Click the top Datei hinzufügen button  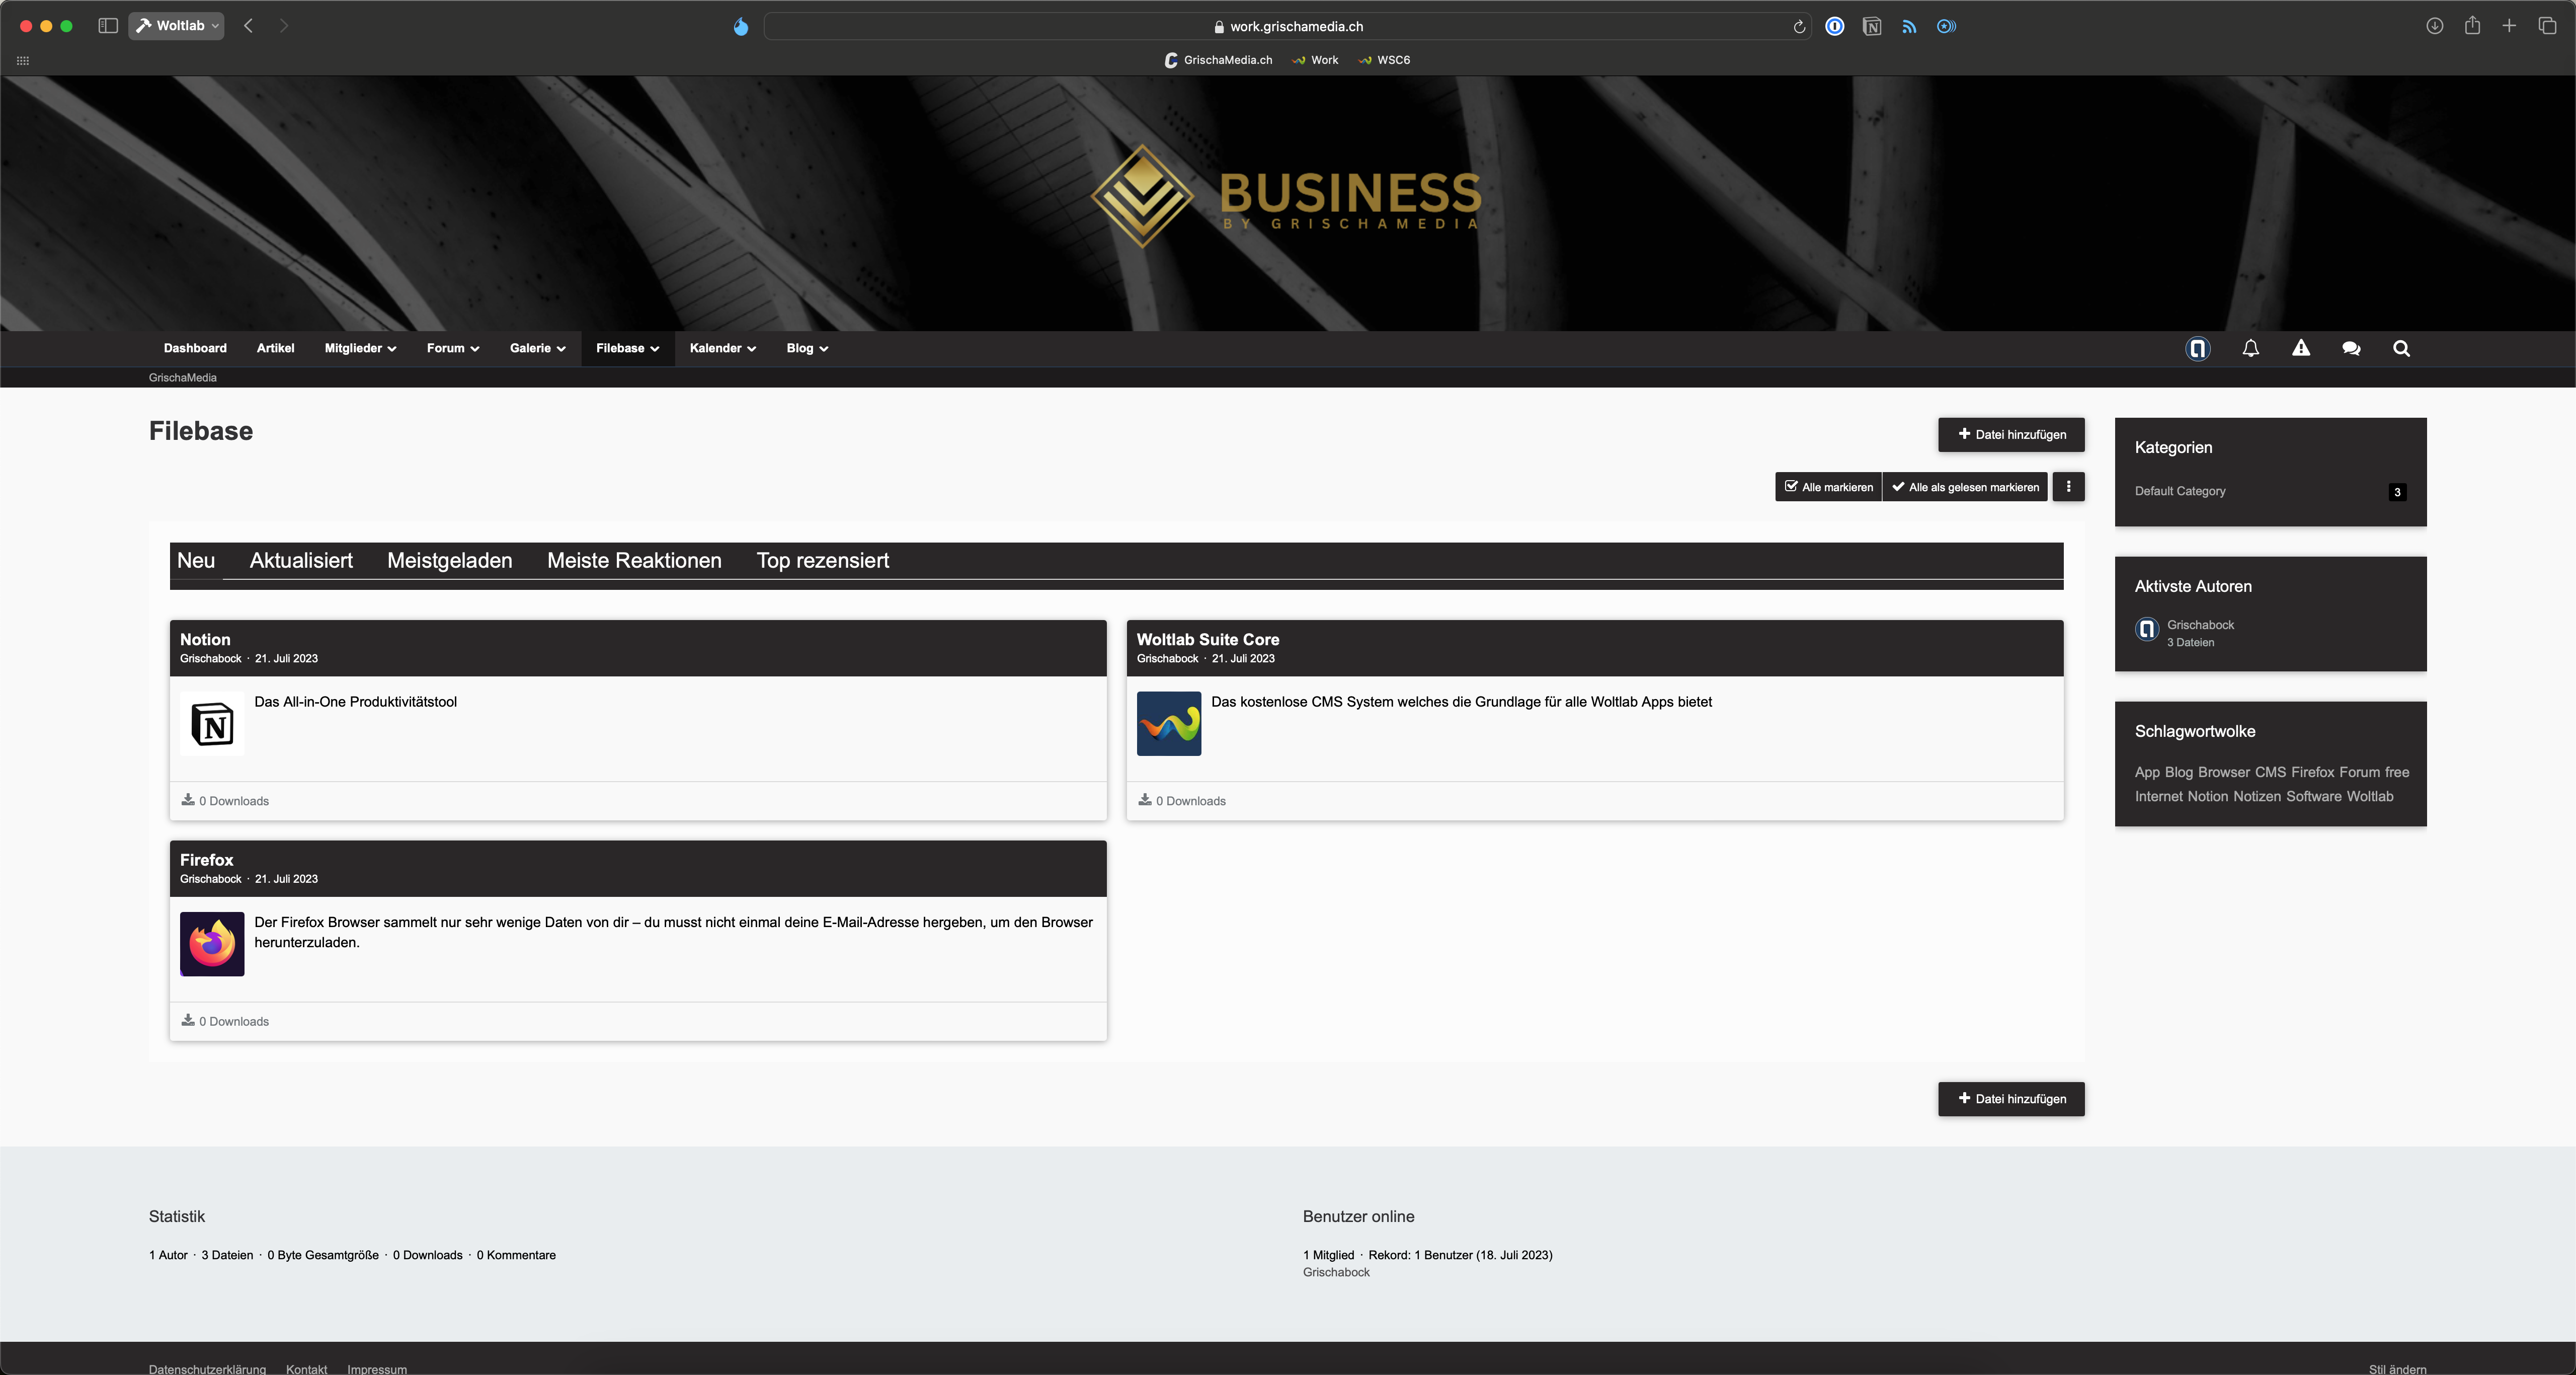click(x=2011, y=435)
